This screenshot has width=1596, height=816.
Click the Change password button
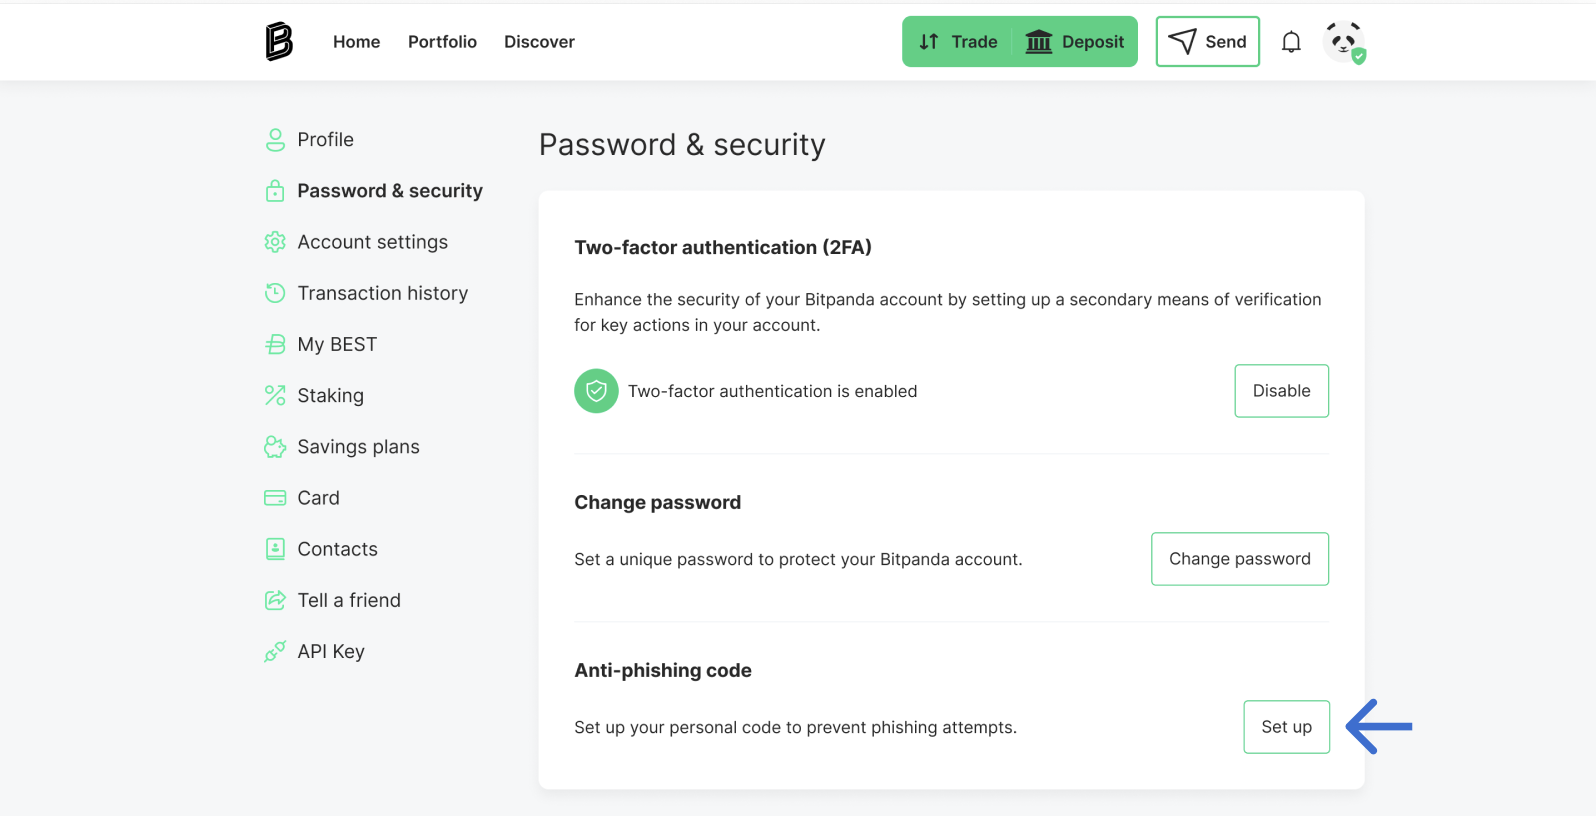pos(1240,559)
